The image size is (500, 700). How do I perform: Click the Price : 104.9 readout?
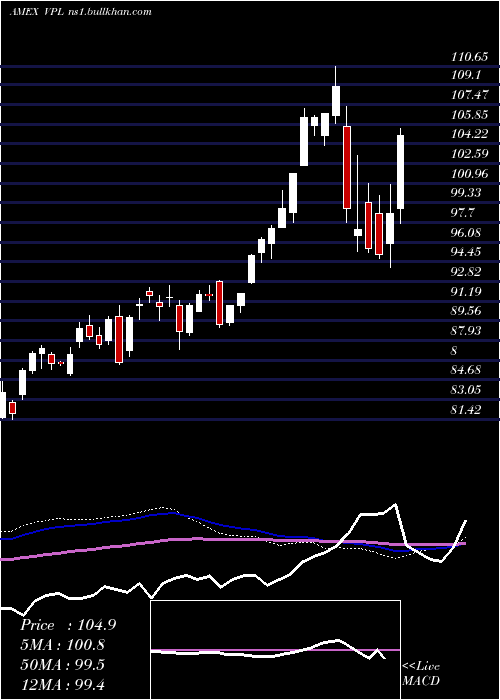pyautogui.click(x=68, y=625)
